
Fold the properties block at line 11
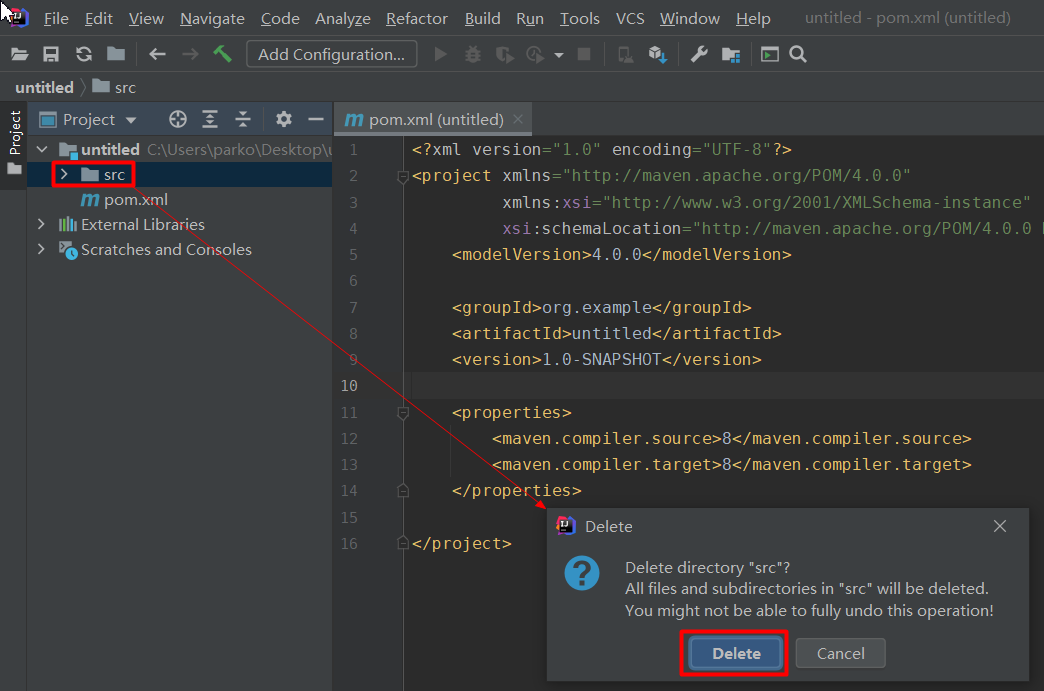pyautogui.click(x=402, y=413)
